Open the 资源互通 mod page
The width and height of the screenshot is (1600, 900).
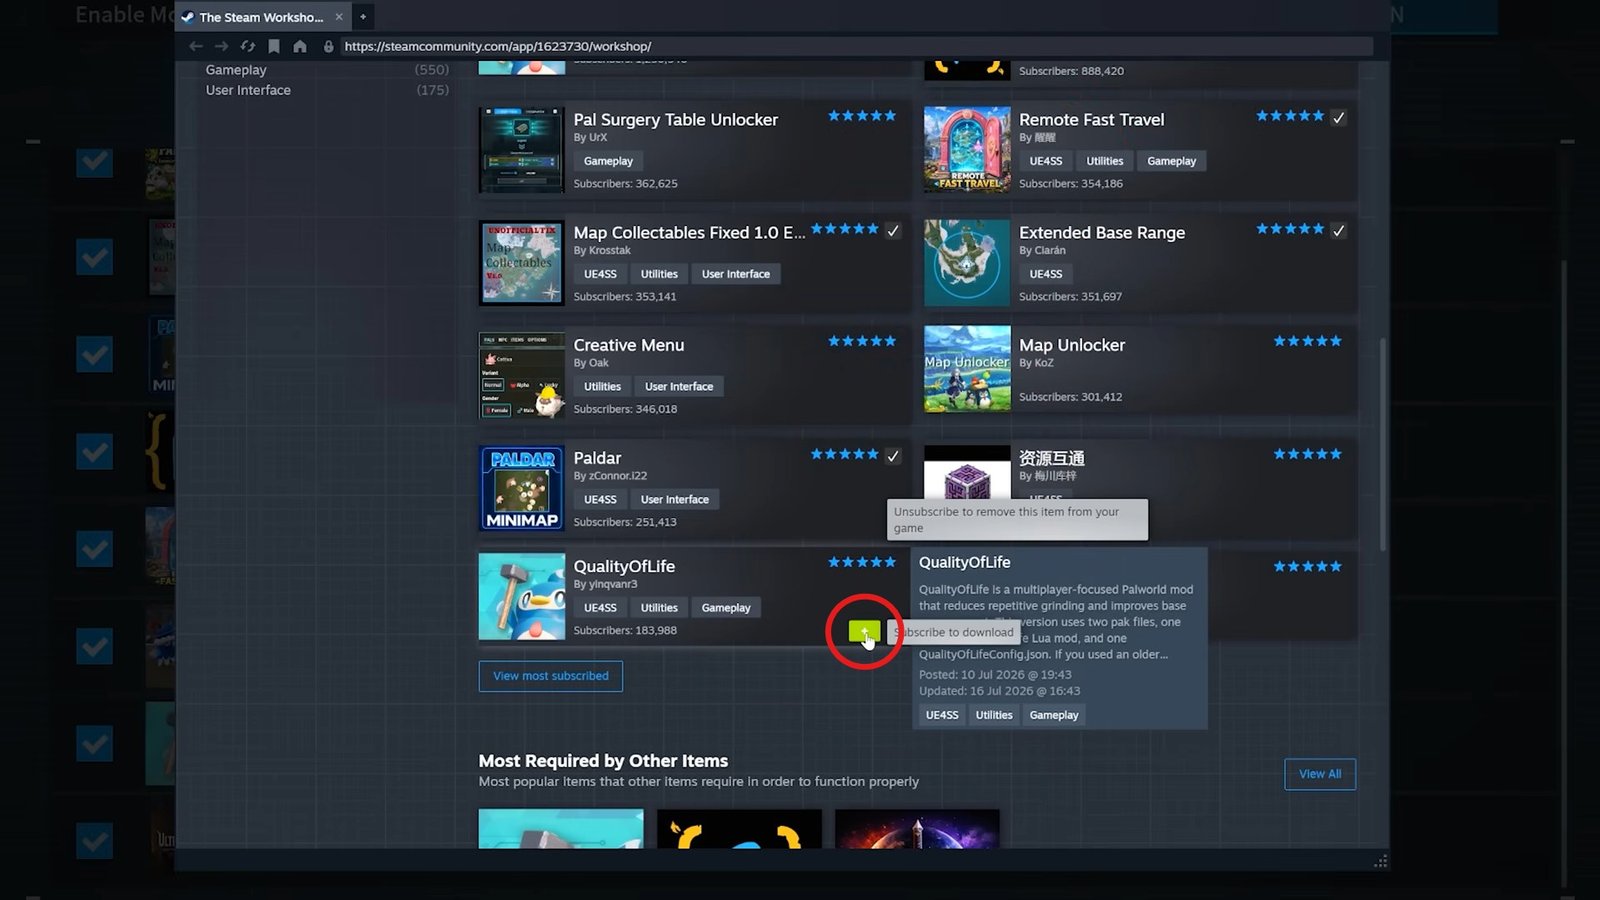click(x=1052, y=458)
